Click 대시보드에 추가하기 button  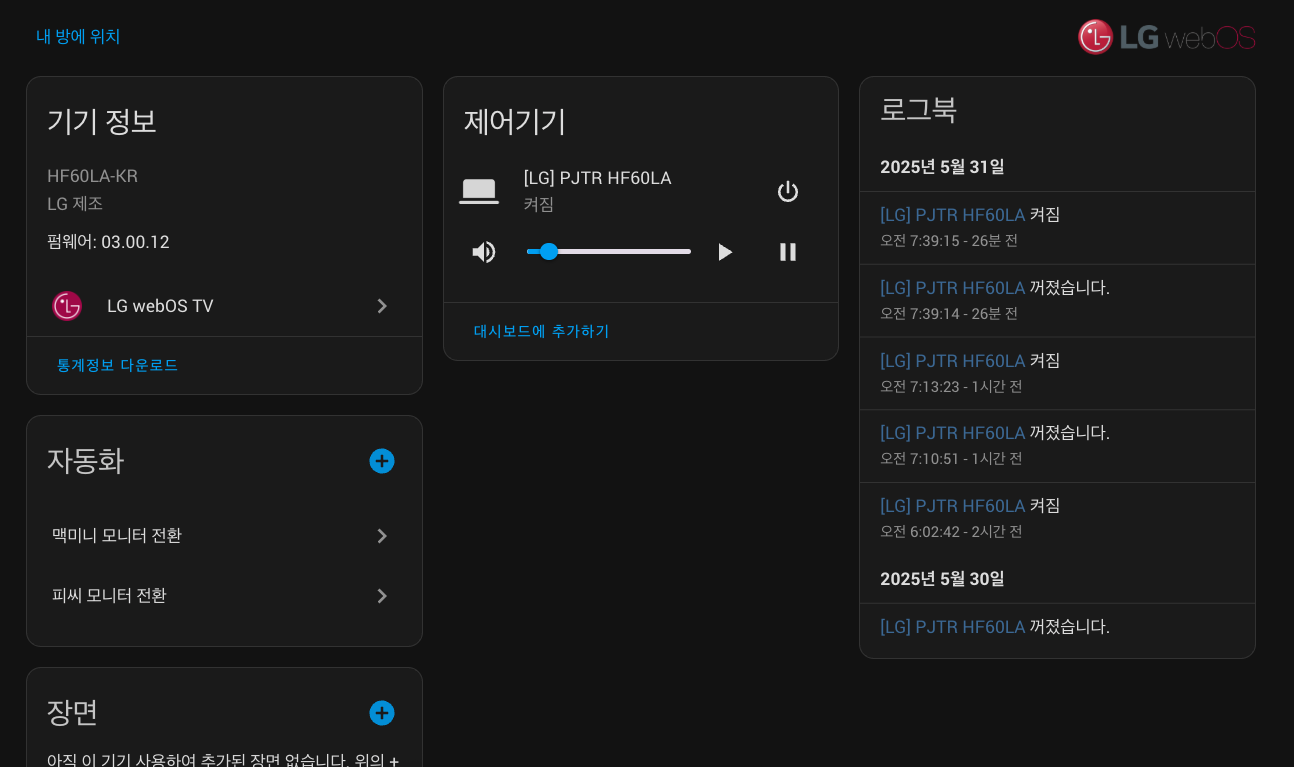click(x=541, y=331)
